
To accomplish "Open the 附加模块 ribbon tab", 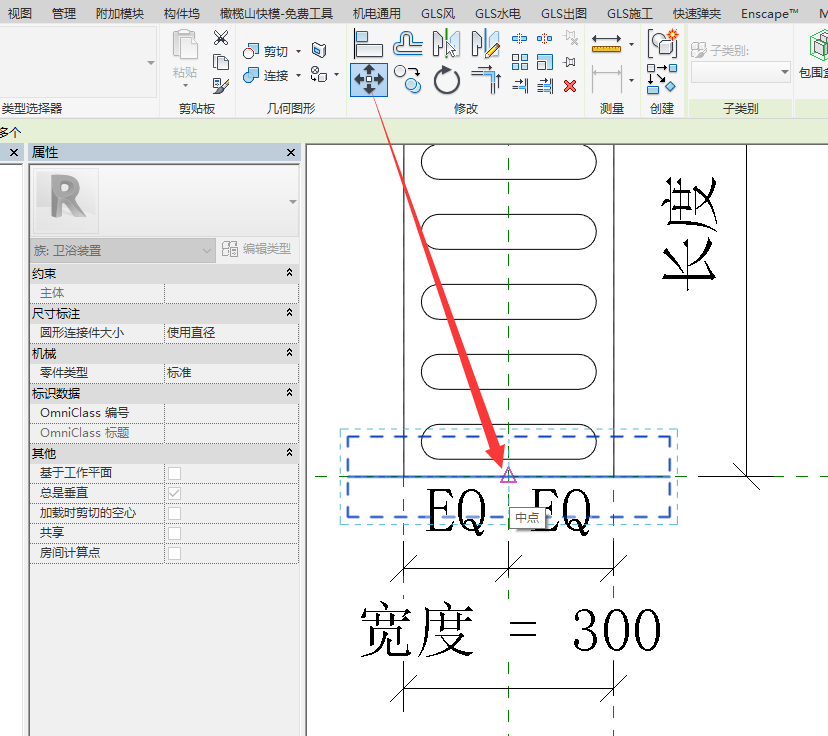I will [120, 13].
